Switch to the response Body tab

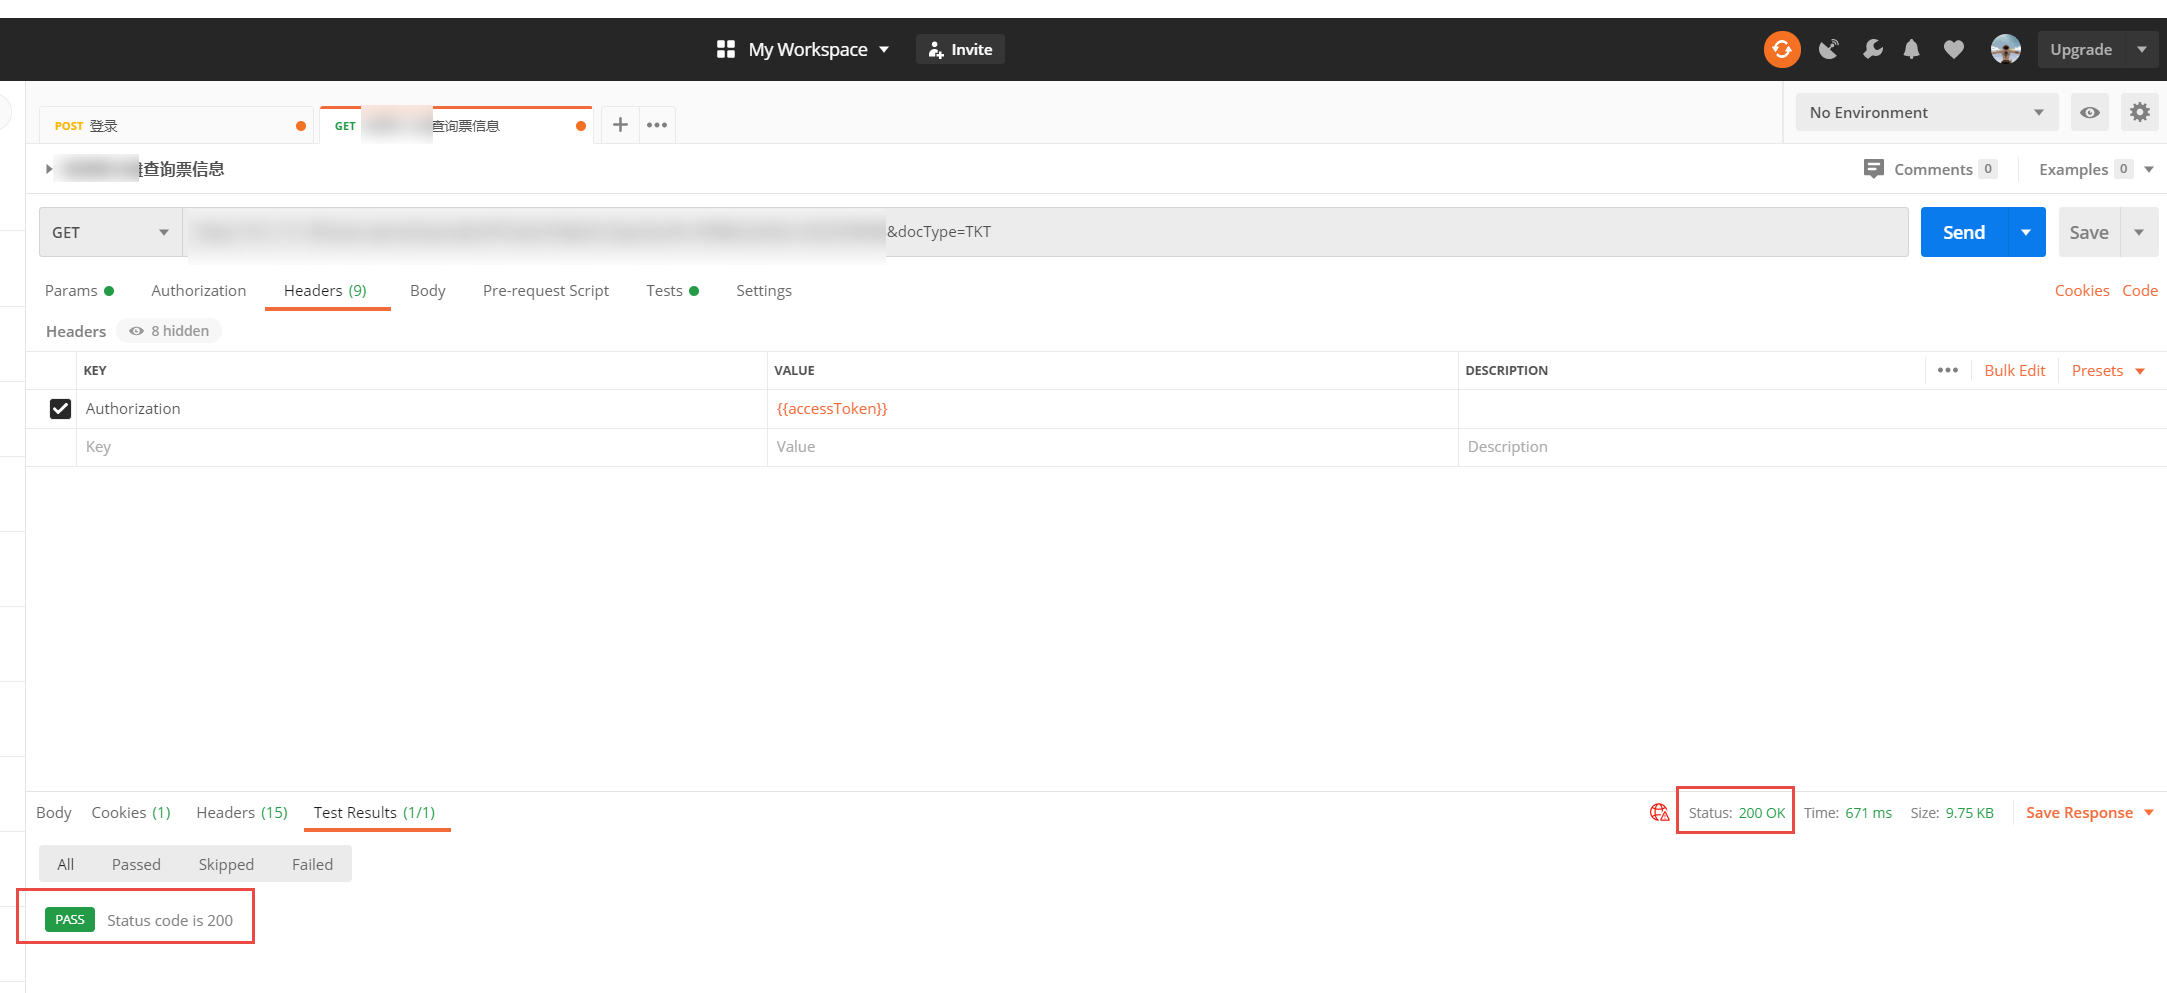54,812
